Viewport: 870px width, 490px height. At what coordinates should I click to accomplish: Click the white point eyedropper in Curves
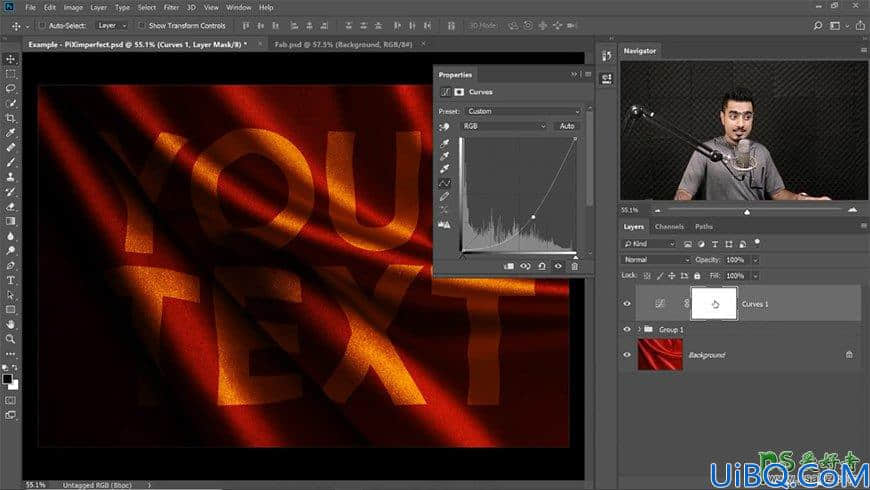click(x=444, y=169)
